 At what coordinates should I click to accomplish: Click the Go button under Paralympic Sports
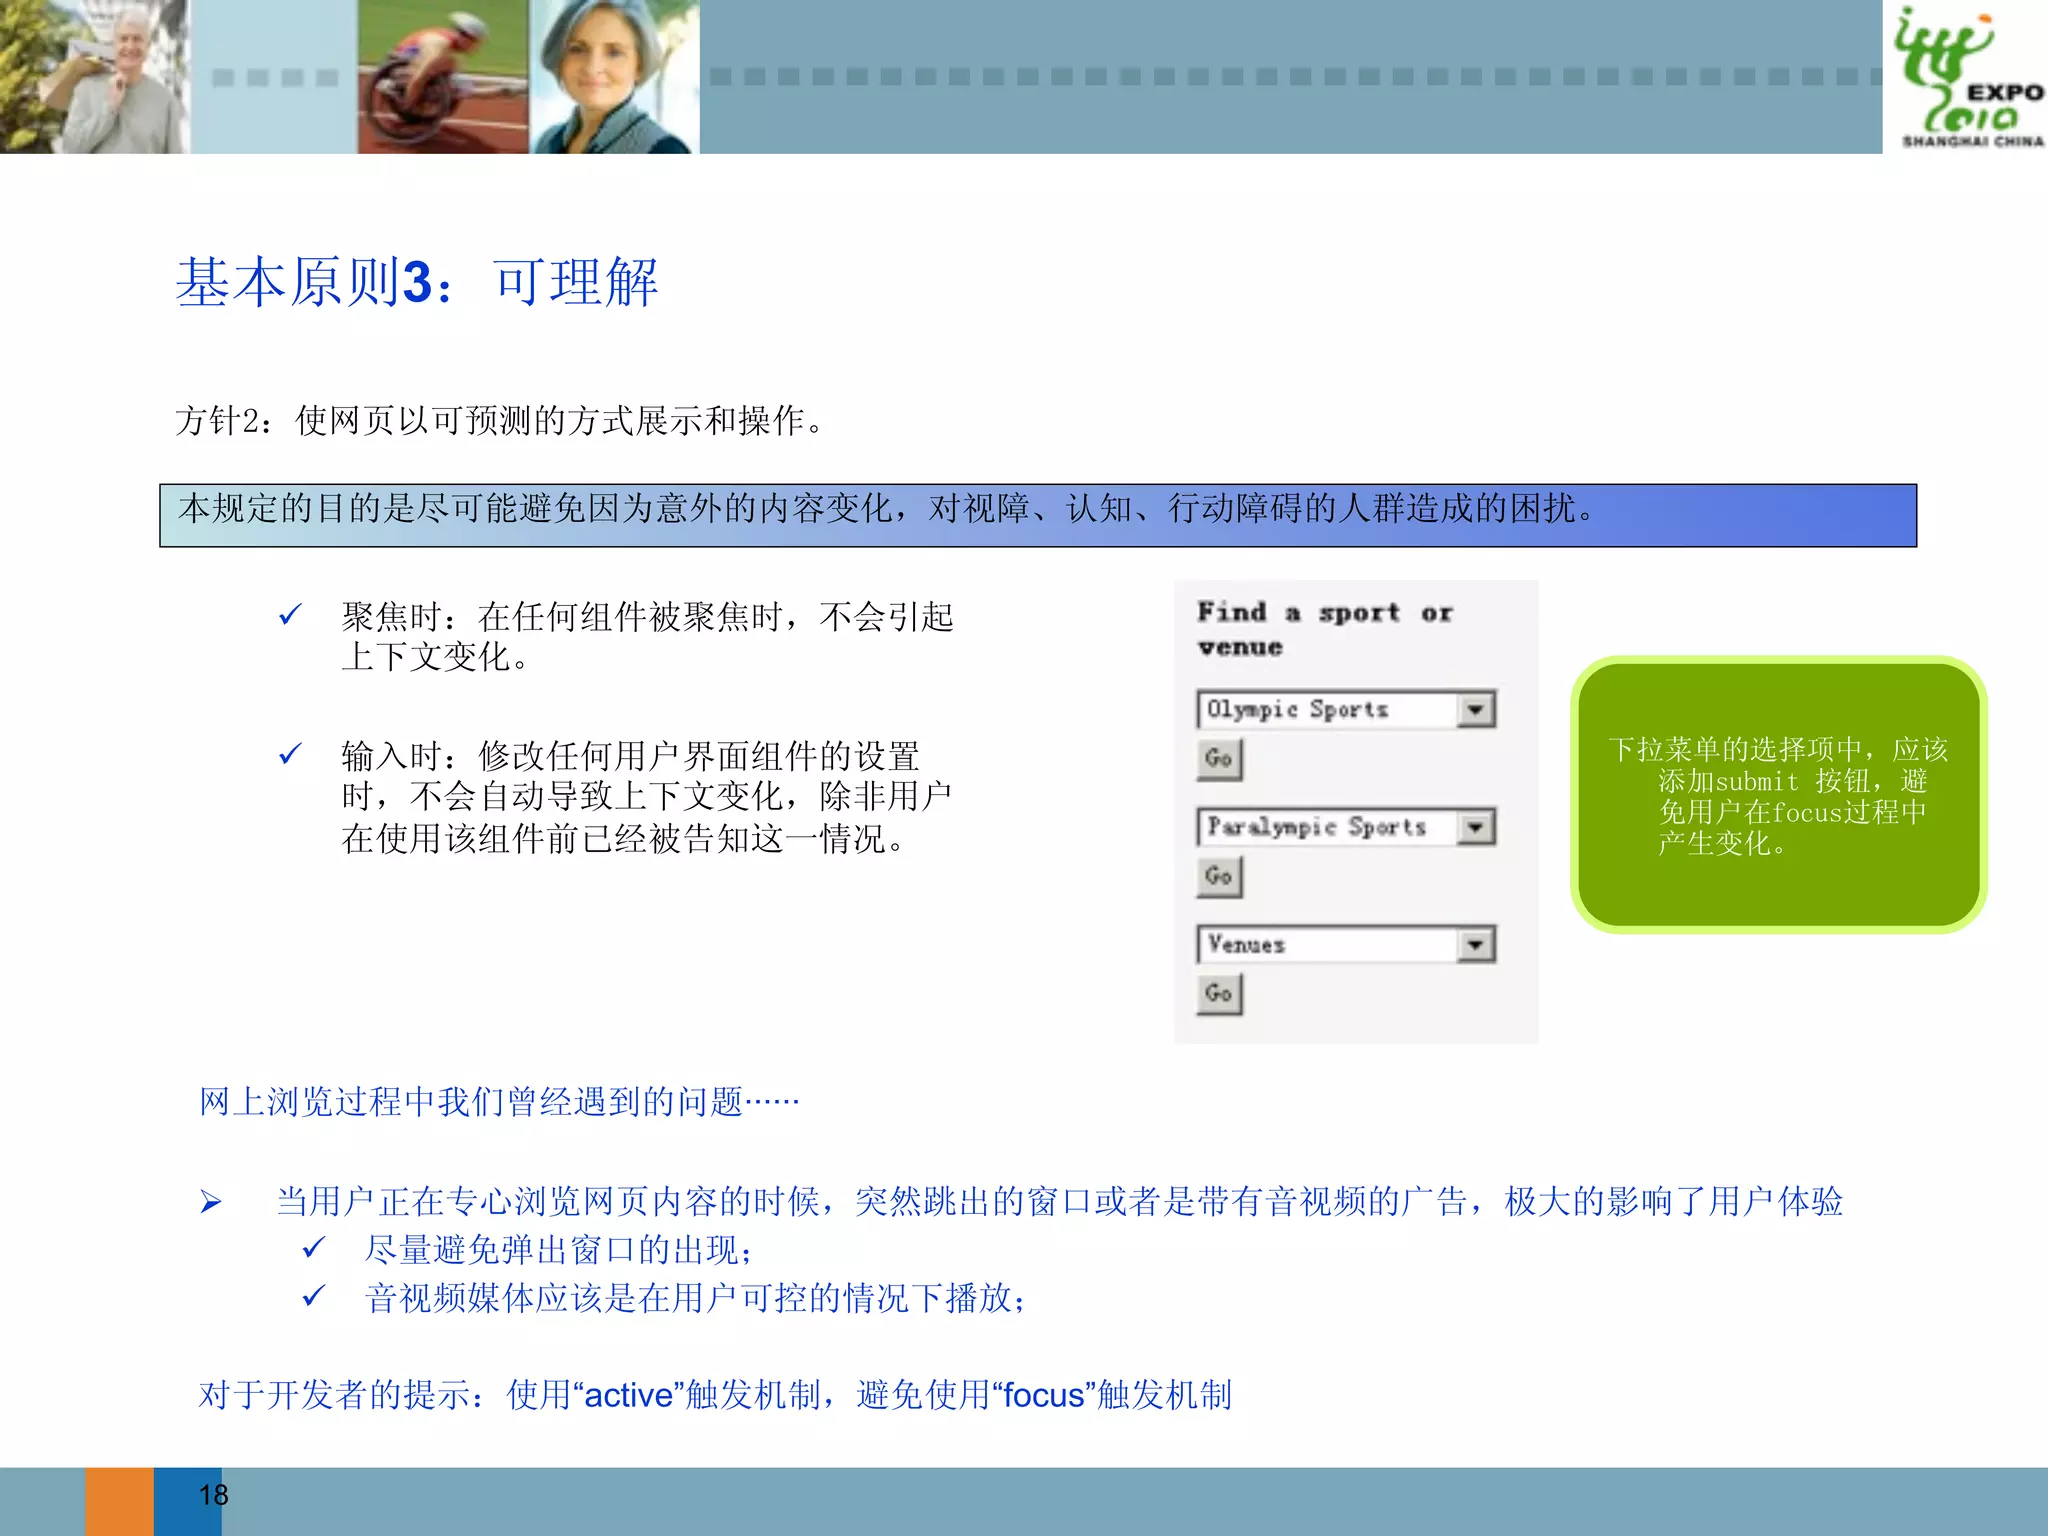coord(1219,877)
